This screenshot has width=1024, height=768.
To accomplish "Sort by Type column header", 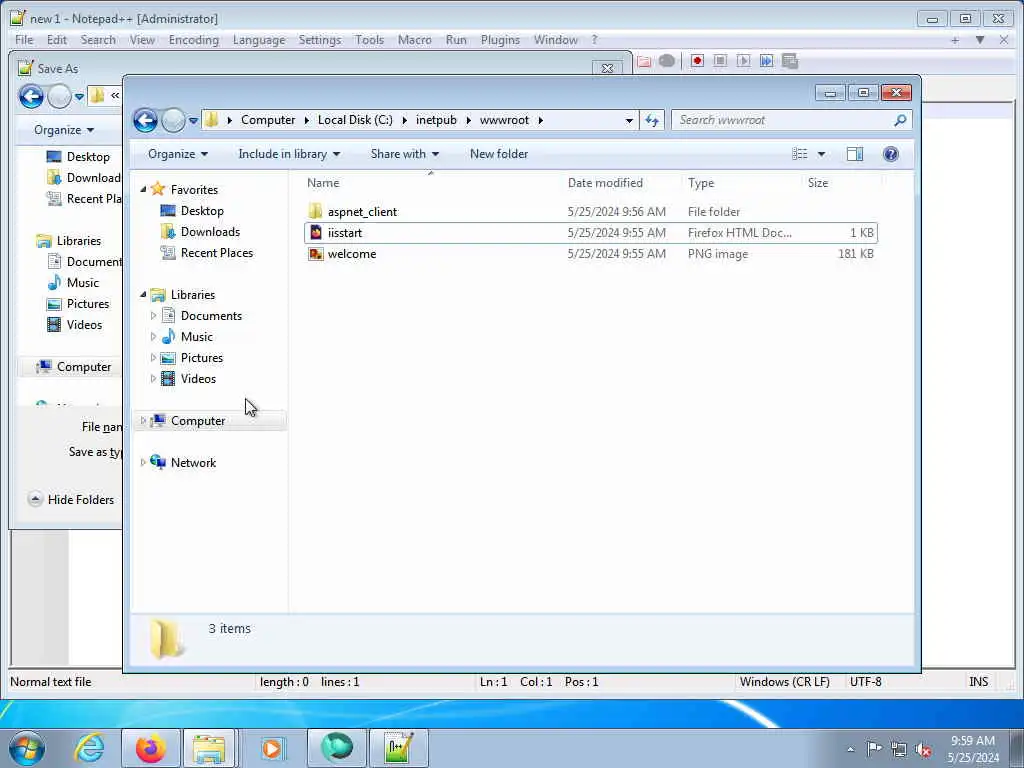I will point(701,183).
